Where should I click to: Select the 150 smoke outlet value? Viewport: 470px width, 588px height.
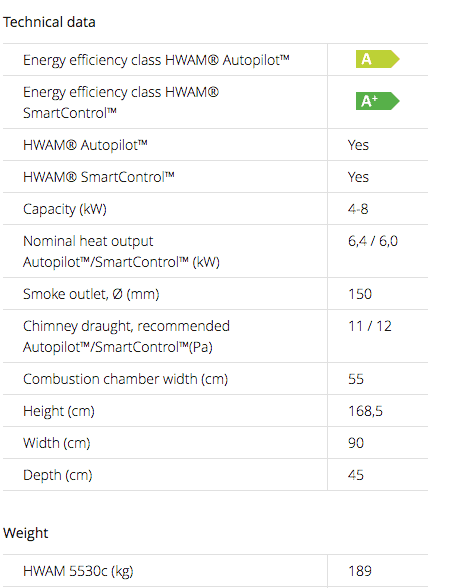(360, 294)
